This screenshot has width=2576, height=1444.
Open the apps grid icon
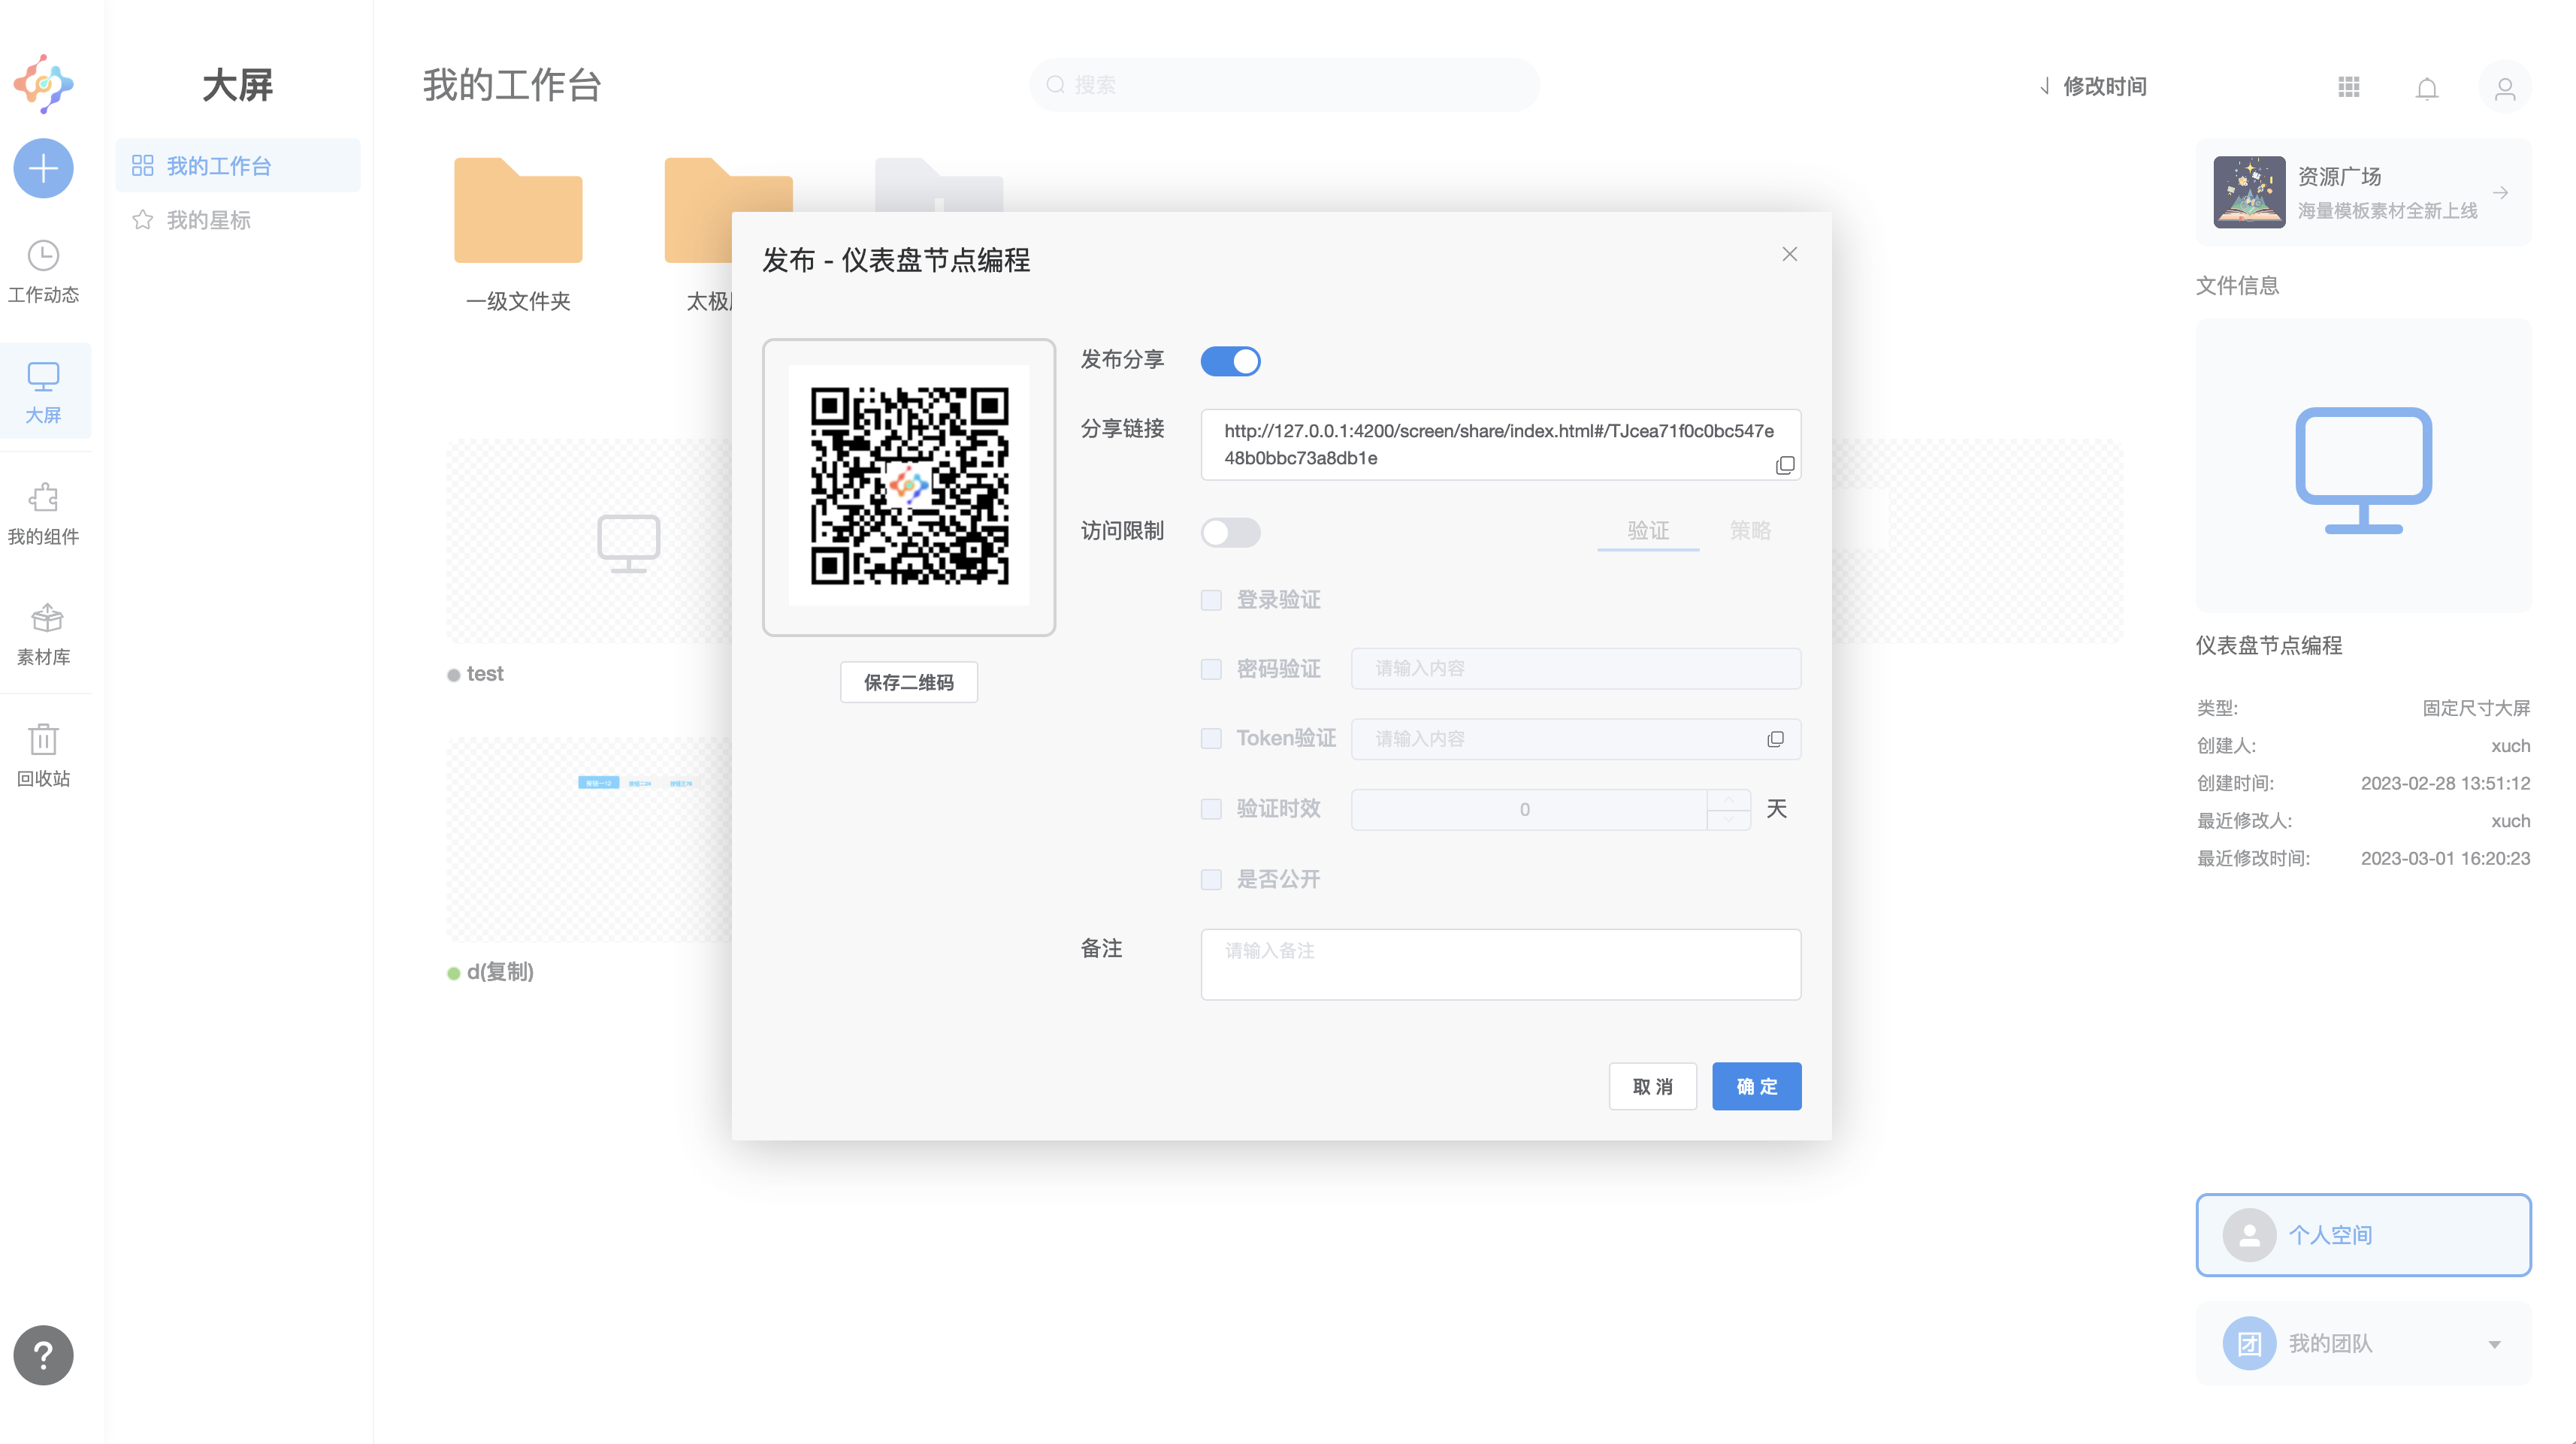[2349, 87]
